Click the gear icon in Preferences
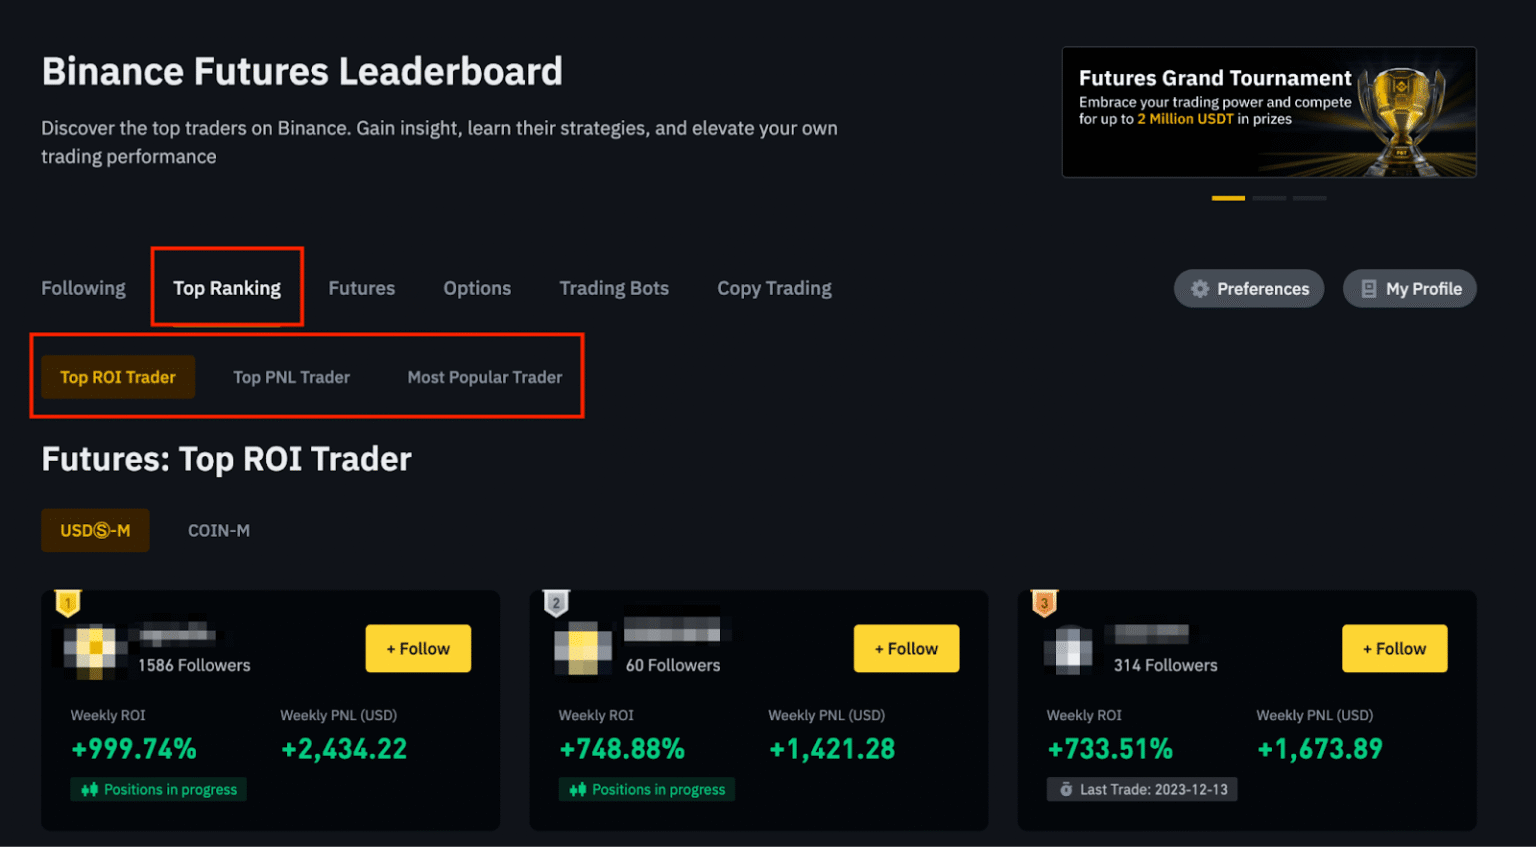The height and width of the screenshot is (847, 1536). pyautogui.click(x=1200, y=289)
